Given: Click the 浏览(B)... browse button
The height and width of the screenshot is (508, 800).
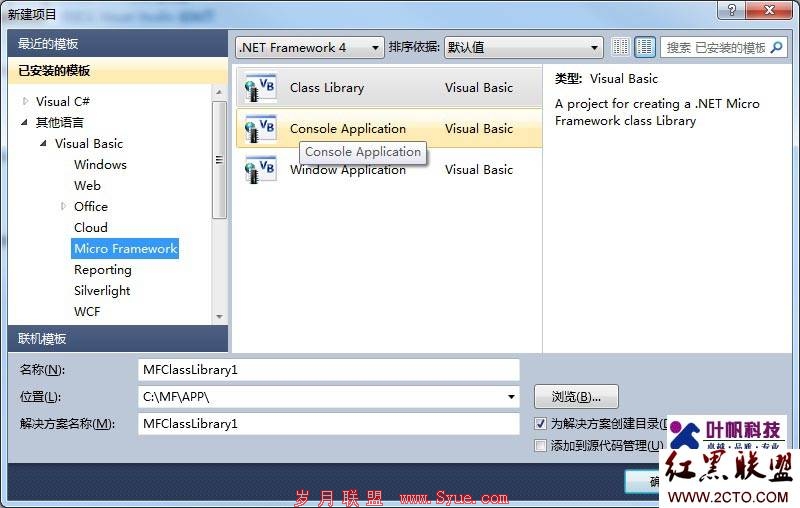Looking at the screenshot, I should click(x=576, y=396).
